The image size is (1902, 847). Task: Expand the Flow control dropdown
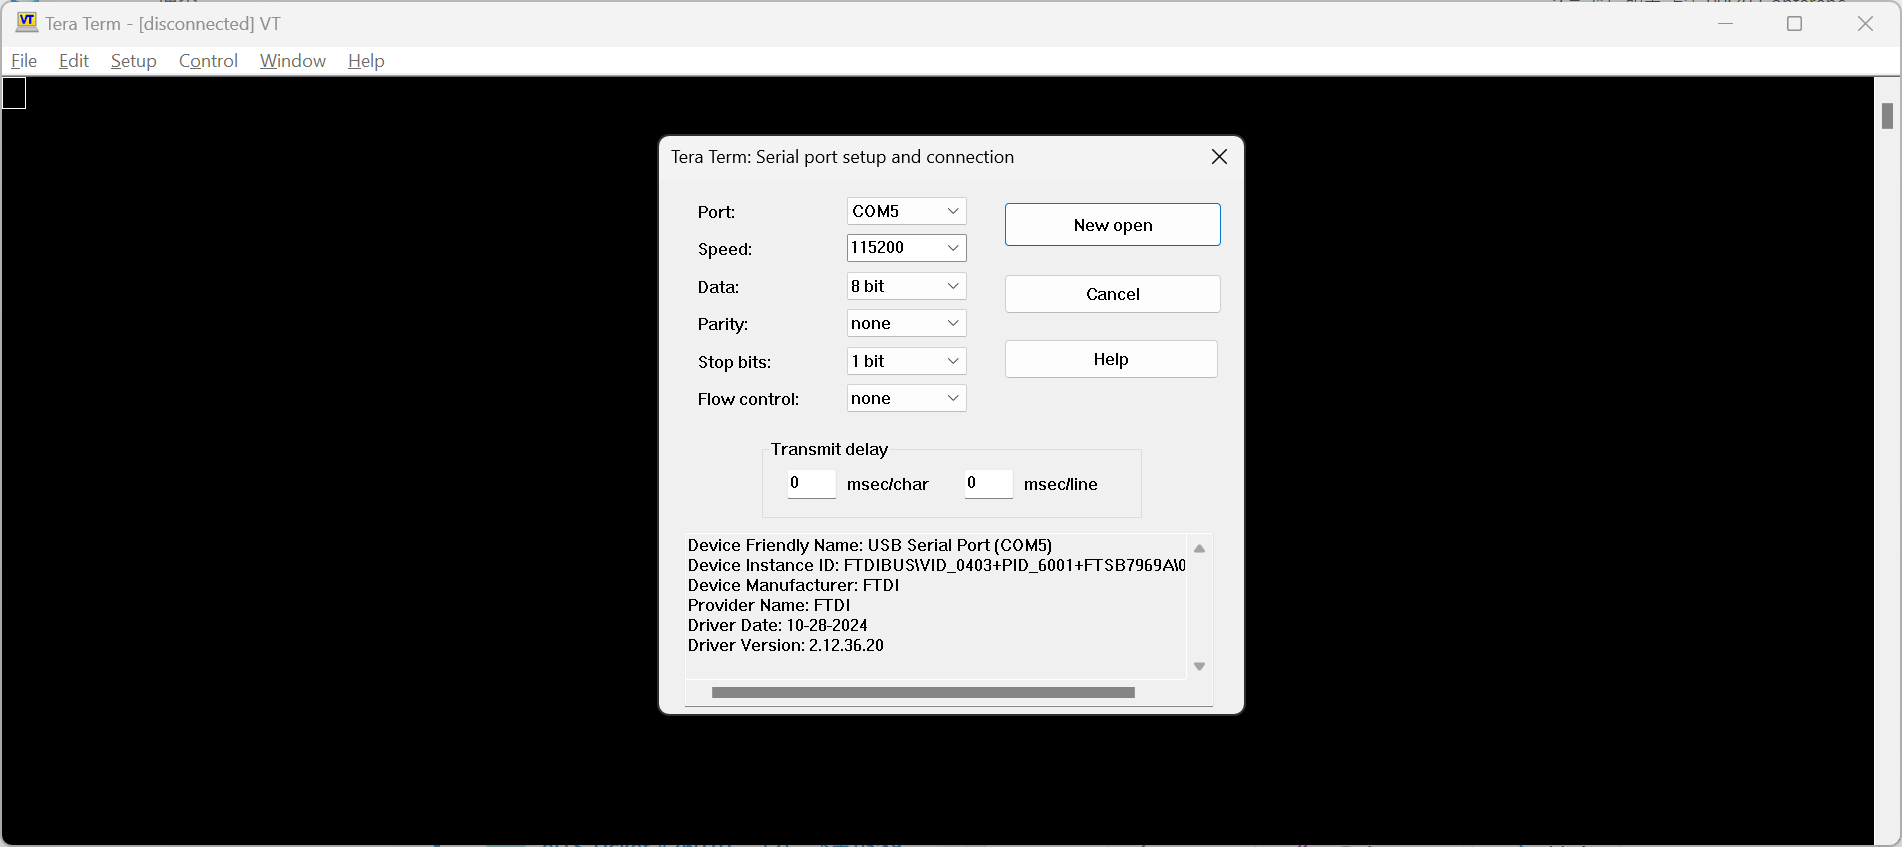907,398
